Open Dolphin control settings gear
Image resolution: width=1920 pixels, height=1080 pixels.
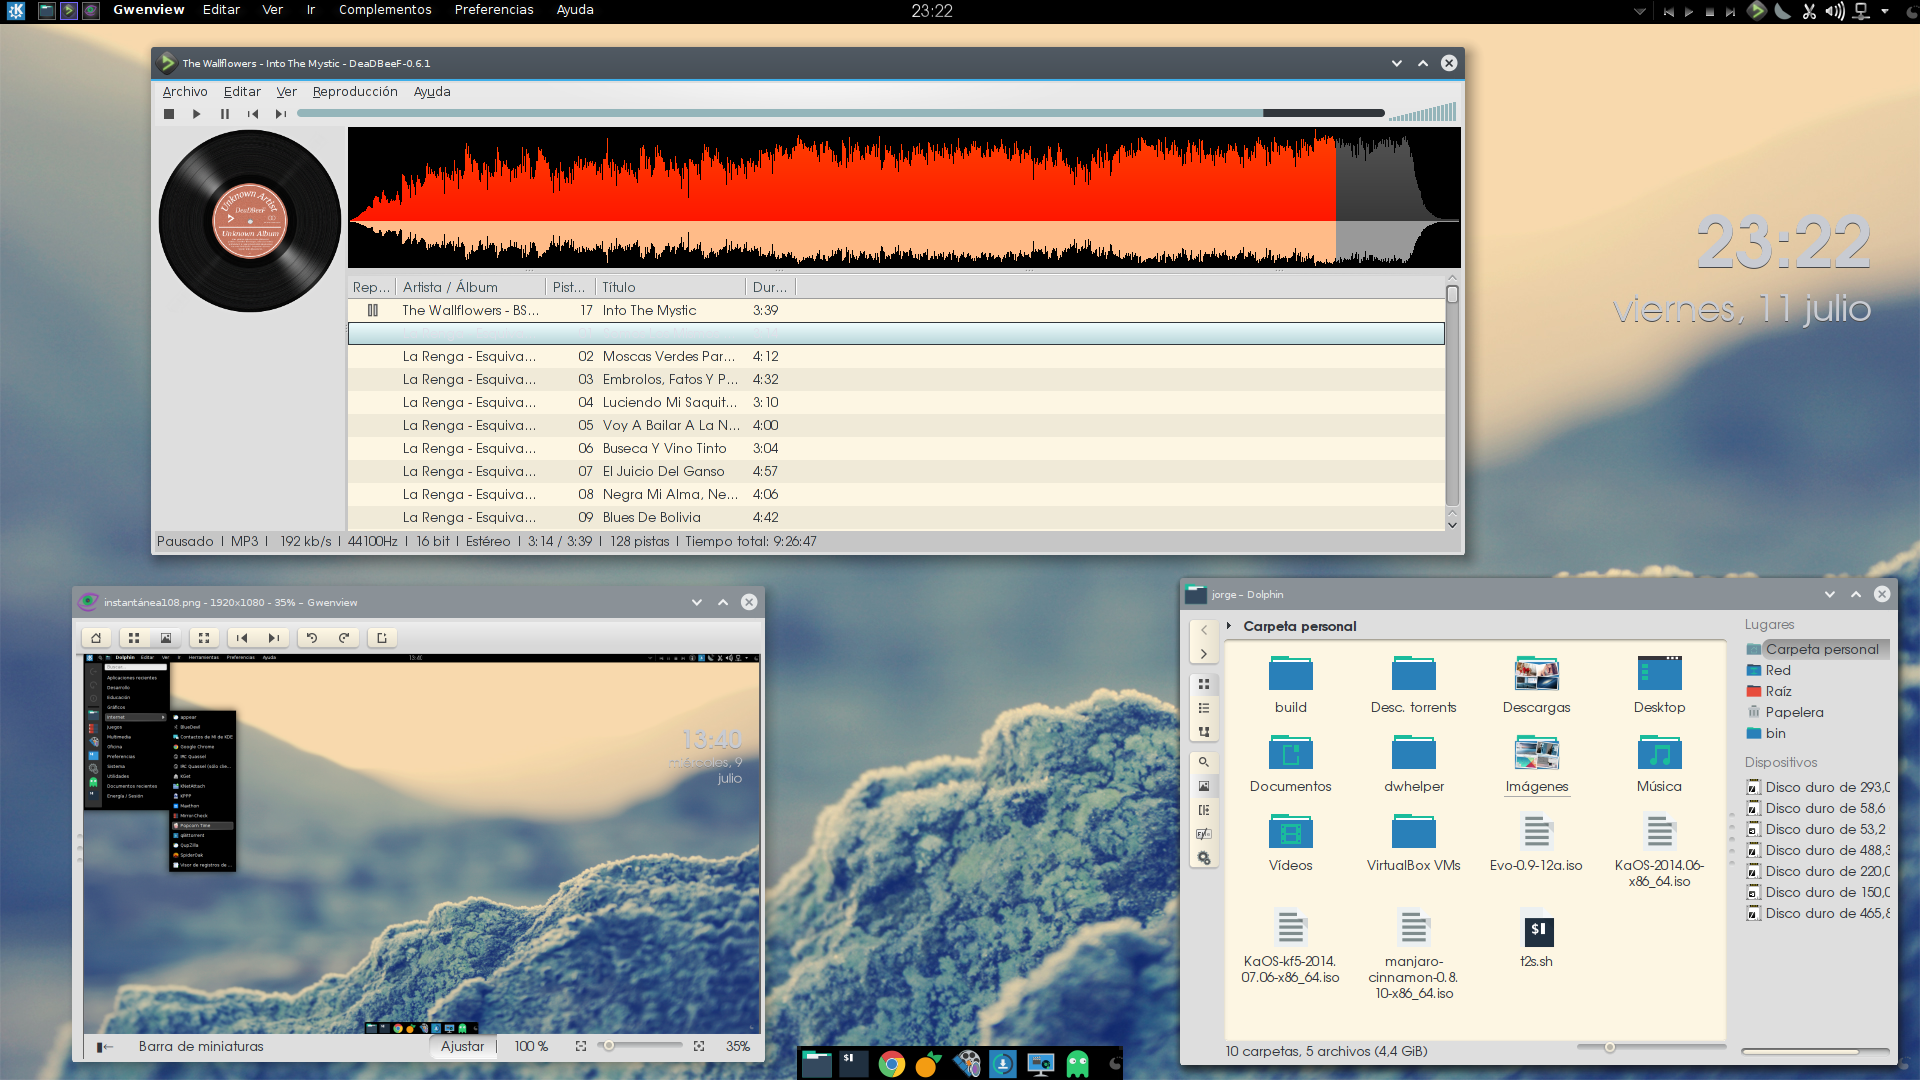[1204, 858]
